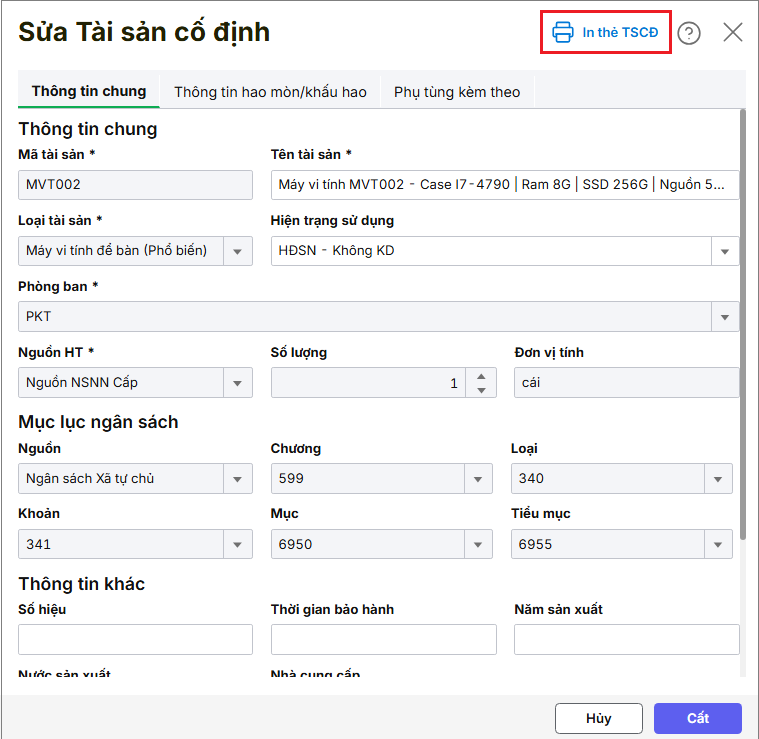Click the Mã tài sản field MVT002
Image resolution: width=759 pixels, height=739 pixels.
point(136,184)
